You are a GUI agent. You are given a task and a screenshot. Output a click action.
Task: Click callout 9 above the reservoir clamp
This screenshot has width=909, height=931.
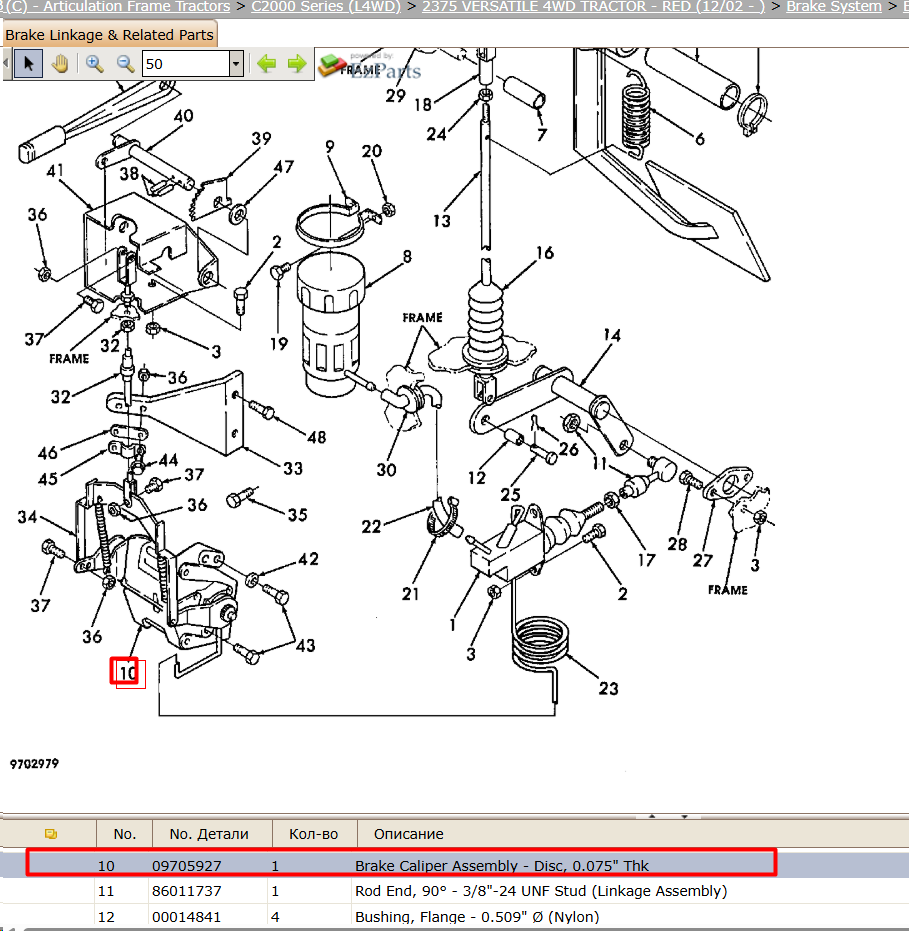click(x=330, y=146)
